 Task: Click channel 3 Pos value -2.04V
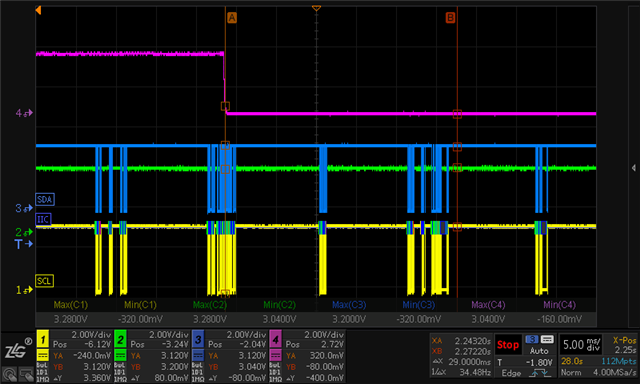[x=253, y=344]
